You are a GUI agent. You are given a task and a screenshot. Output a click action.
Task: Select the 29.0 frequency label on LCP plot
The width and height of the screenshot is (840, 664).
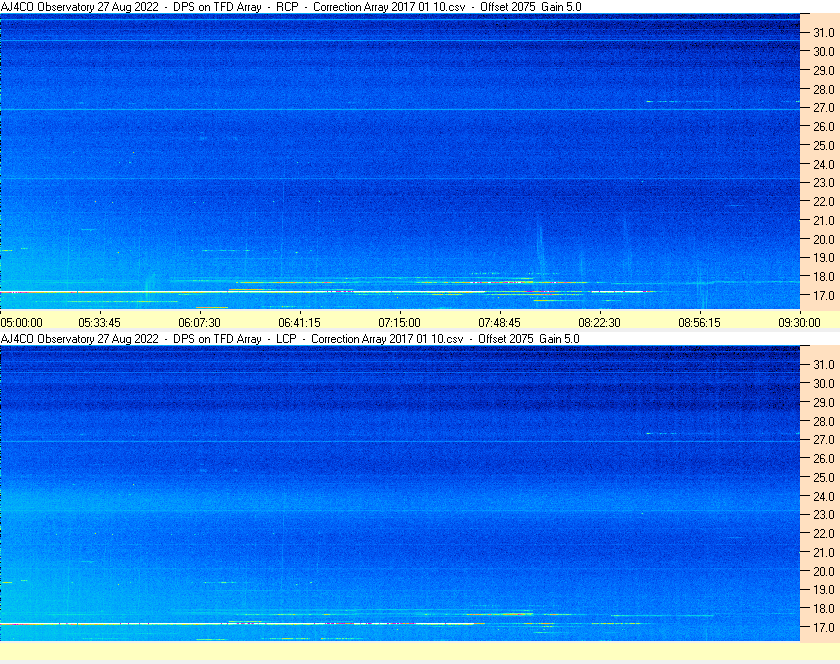coord(824,402)
